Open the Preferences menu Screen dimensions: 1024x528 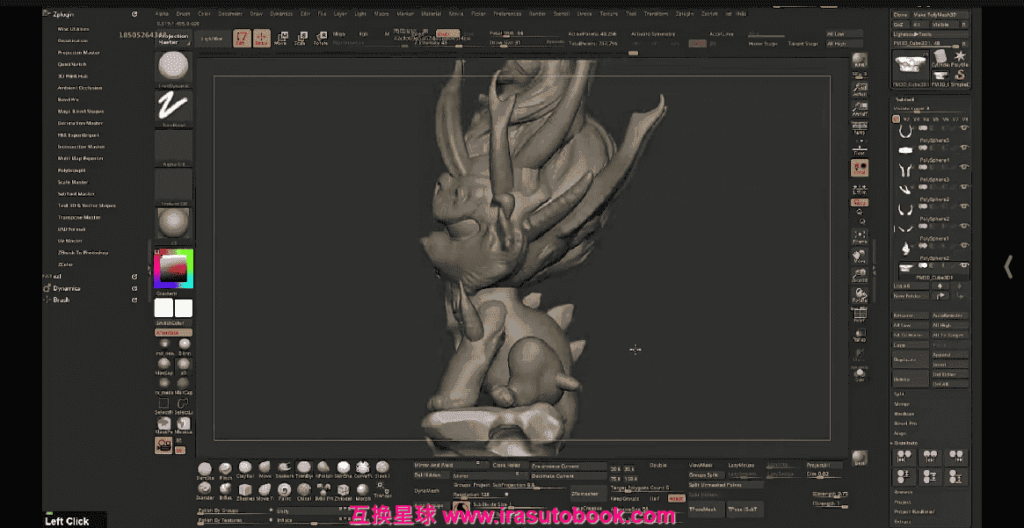point(507,13)
